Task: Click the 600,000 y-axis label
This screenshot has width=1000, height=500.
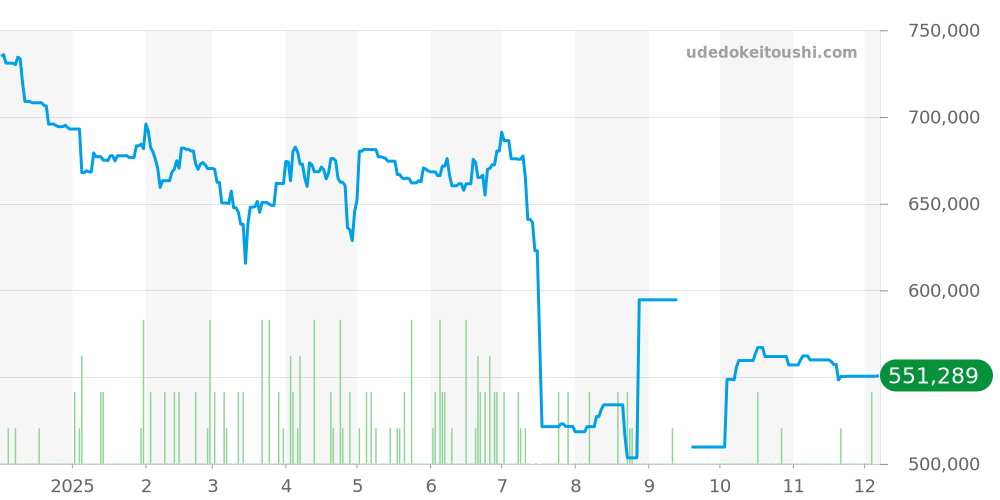Action: 943,291
